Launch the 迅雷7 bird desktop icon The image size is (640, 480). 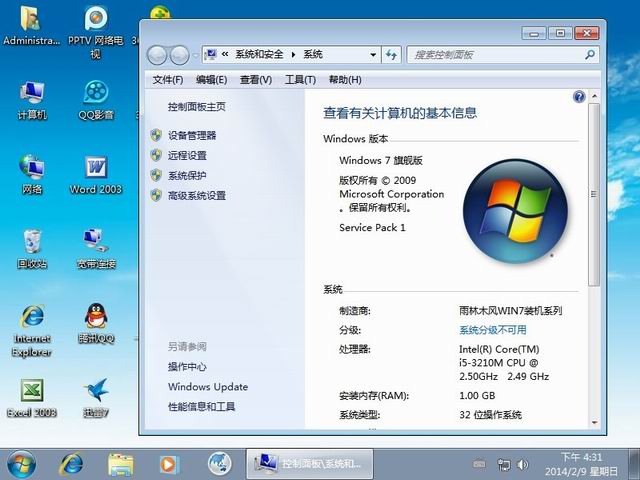pyautogui.click(x=96, y=398)
